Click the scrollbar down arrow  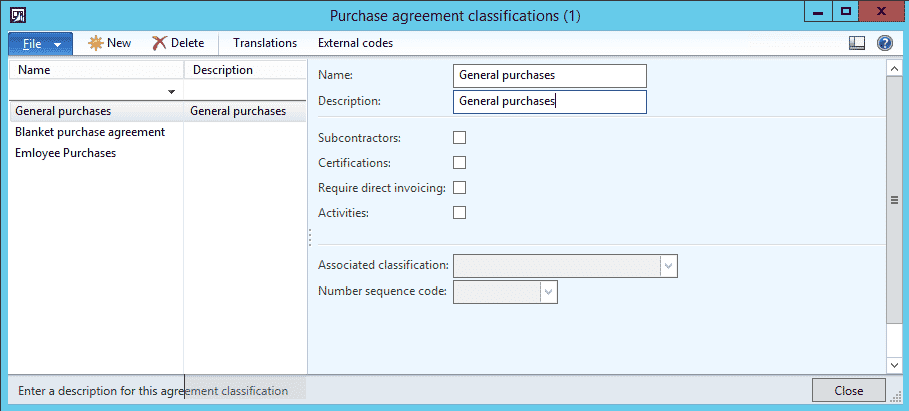[x=893, y=365]
